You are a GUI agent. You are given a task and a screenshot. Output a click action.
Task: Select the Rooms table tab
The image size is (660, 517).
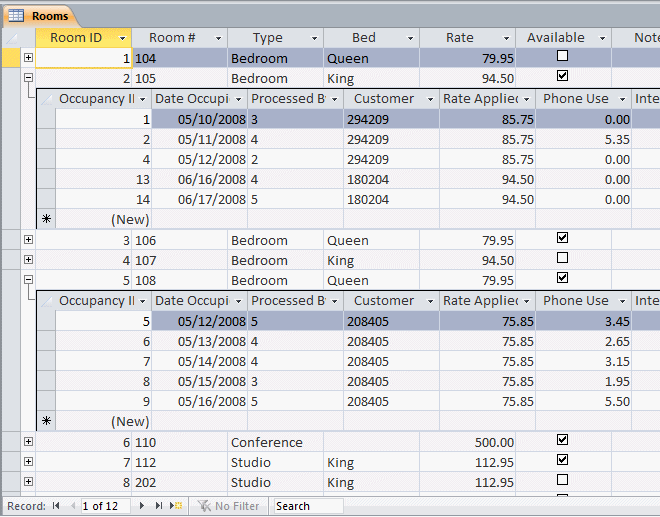pyautogui.click(x=40, y=16)
